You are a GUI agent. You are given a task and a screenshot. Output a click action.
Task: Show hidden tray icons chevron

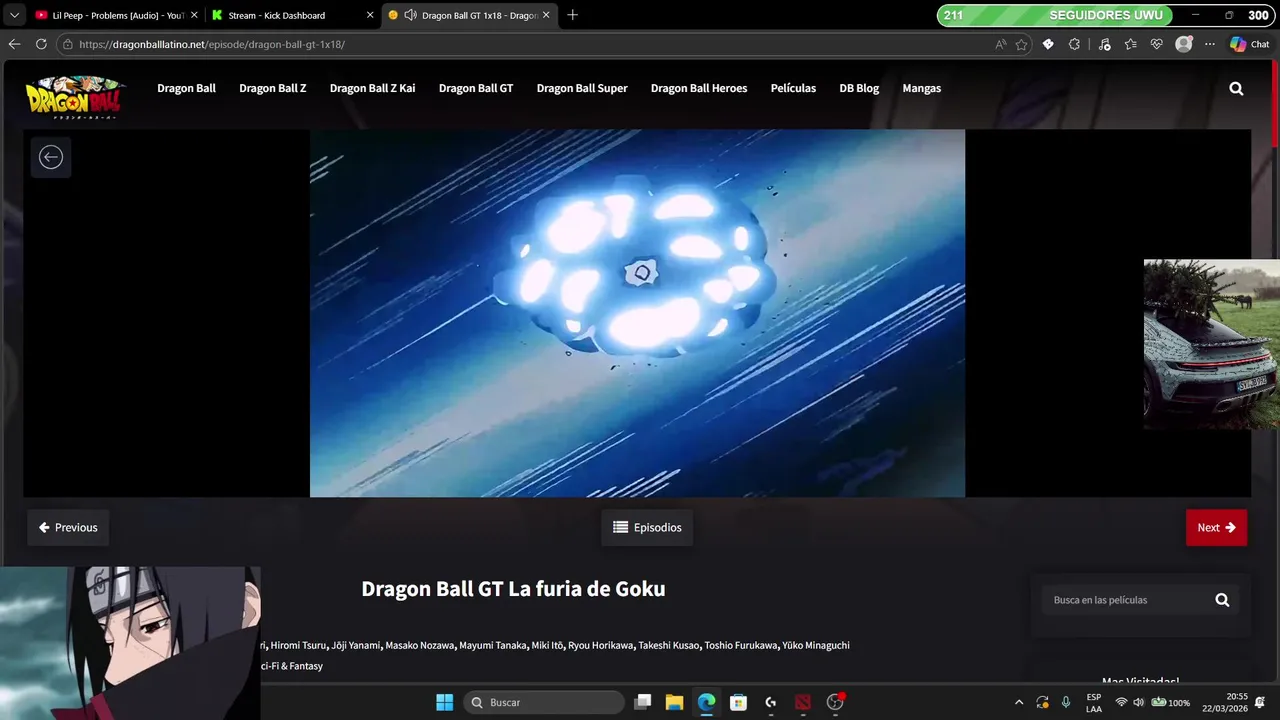1019,702
